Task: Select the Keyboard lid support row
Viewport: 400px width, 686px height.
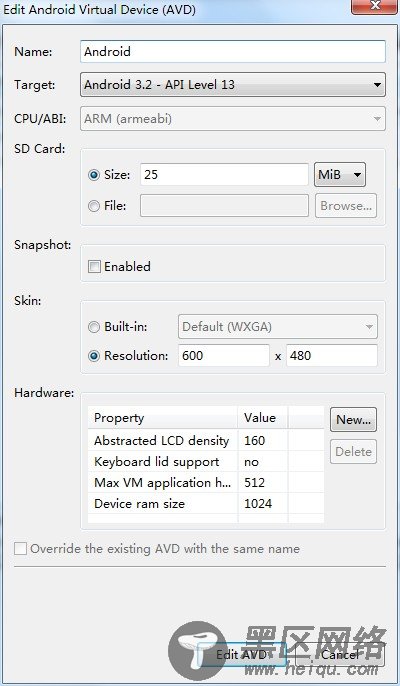Action: point(206,462)
